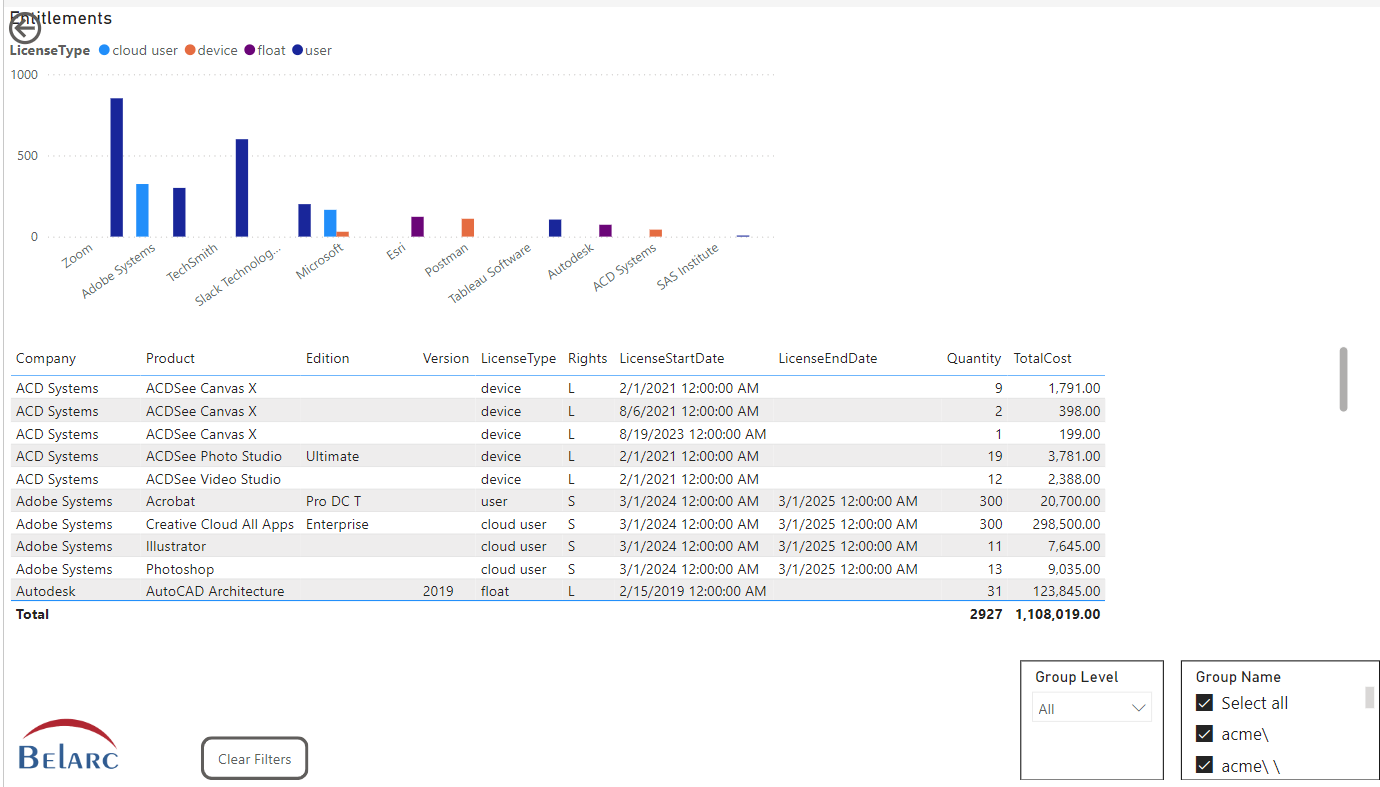
Task: Toggle the acme\ \ group checkbox
Action: pos(1205,765)
